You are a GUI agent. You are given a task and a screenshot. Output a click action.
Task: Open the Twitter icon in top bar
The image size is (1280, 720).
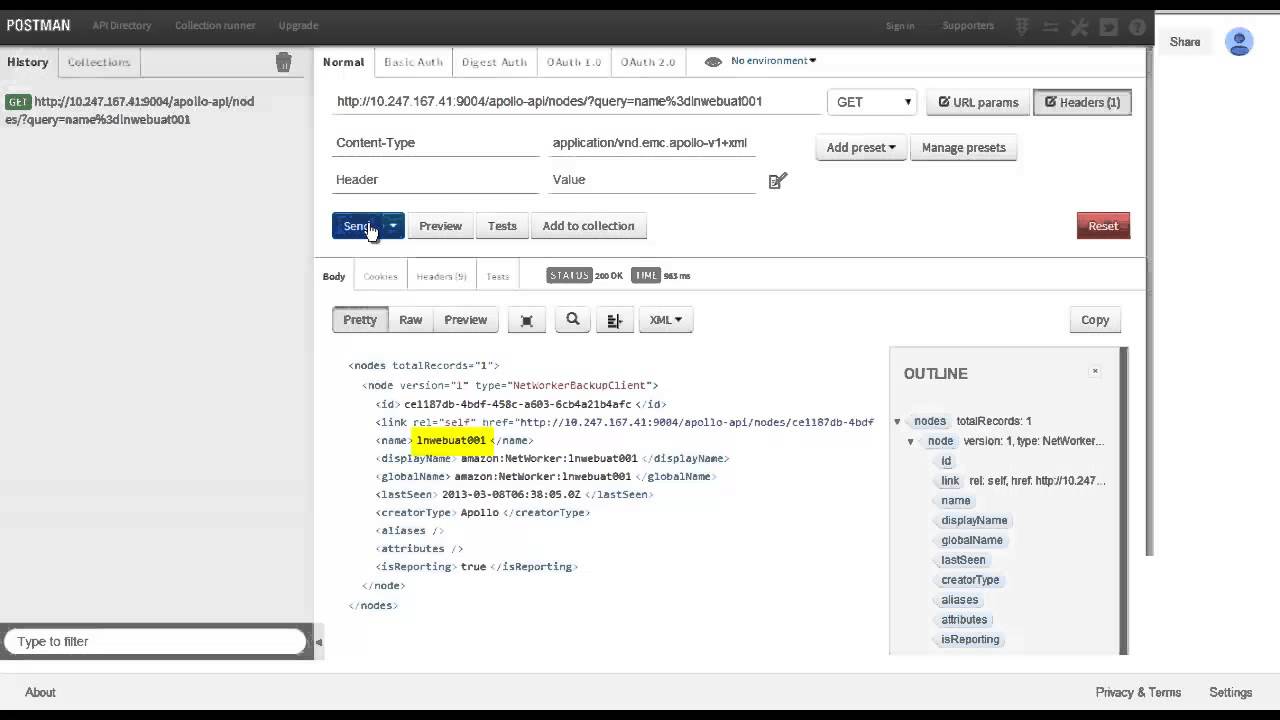(x=1108, y=27)
